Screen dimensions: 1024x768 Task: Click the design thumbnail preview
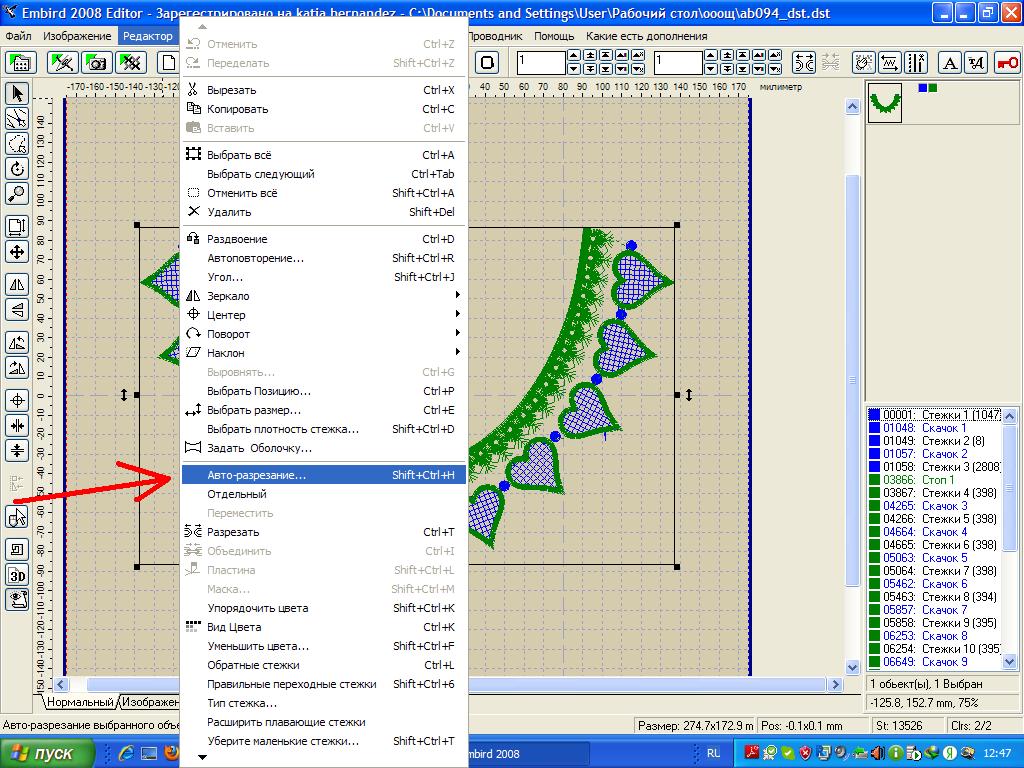point(884,103)
